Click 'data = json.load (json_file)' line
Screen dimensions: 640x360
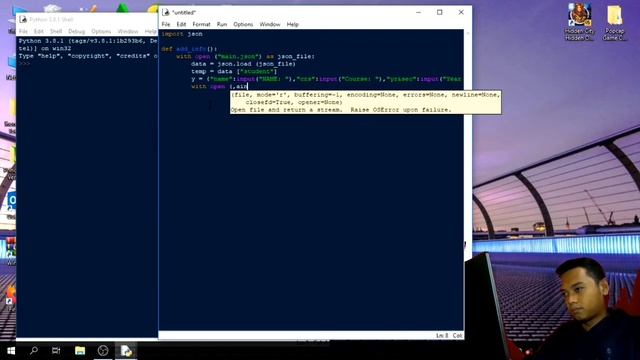243,64
